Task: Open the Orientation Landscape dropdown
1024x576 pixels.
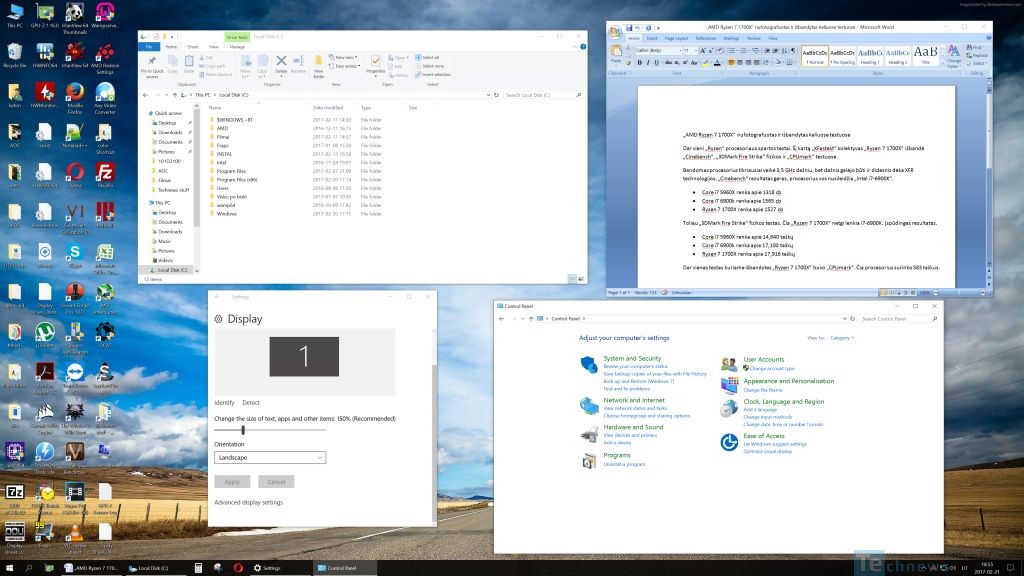Action: pos(270,458)
